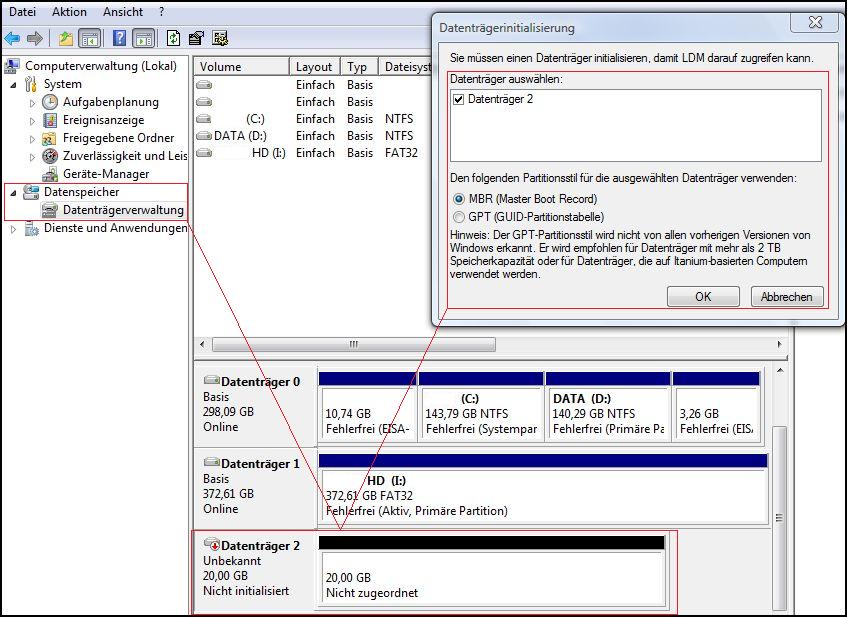Collapse the Datenspeicher tree node

(13, 192)
